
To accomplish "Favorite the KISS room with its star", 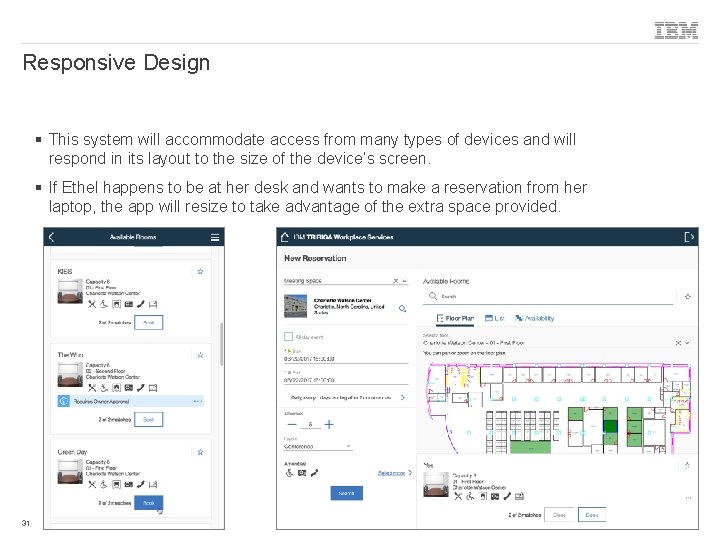I will pos(200,271).
